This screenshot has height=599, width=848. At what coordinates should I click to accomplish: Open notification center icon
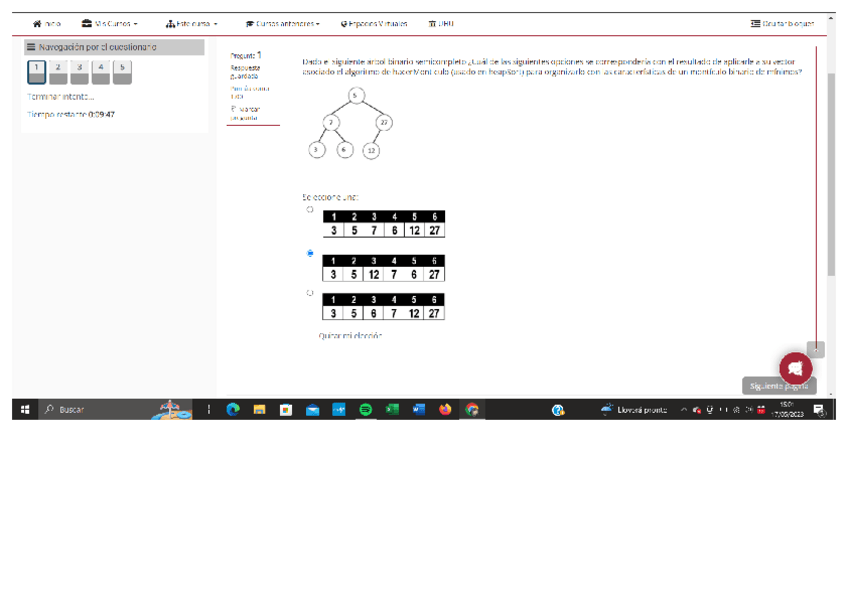pyautogui.click(x=819, y=410)
